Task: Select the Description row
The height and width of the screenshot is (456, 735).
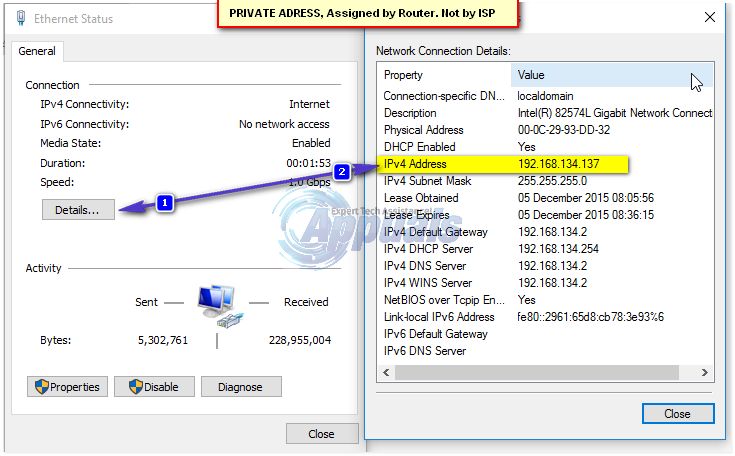Action: pos(545,113)
